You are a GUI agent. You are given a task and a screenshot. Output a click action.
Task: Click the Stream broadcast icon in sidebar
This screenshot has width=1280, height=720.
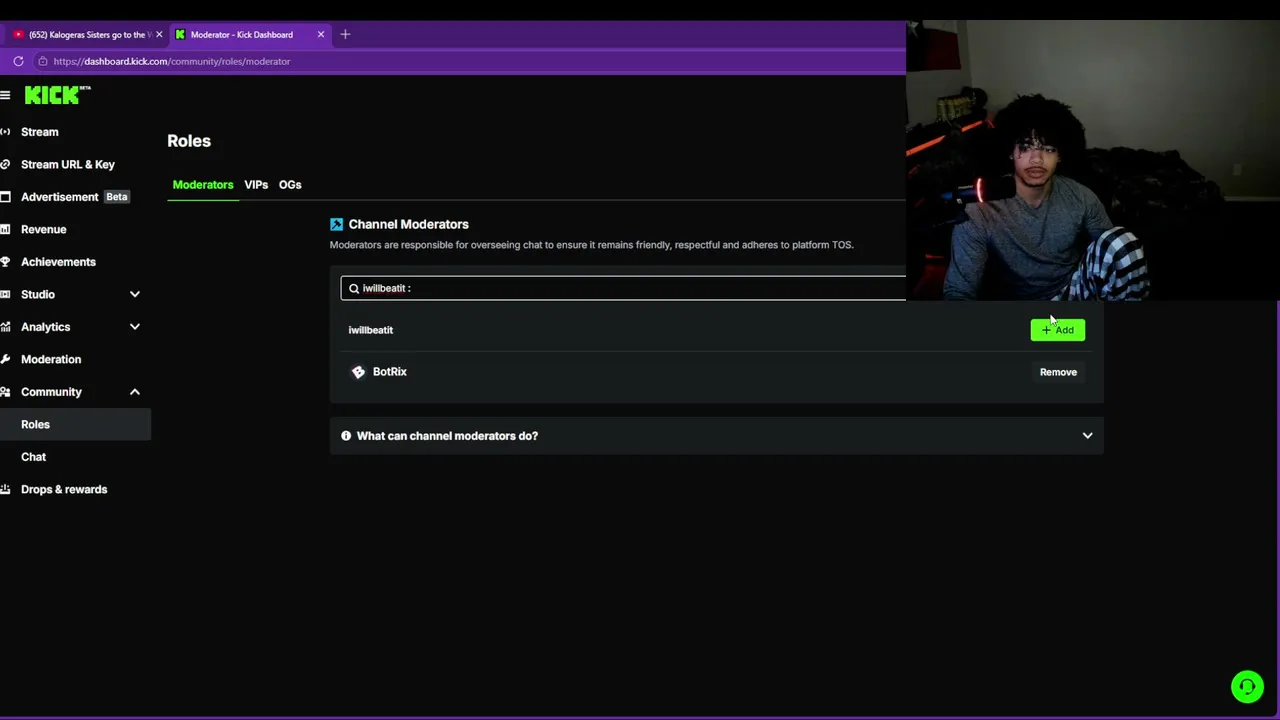(x=5, y=132)
